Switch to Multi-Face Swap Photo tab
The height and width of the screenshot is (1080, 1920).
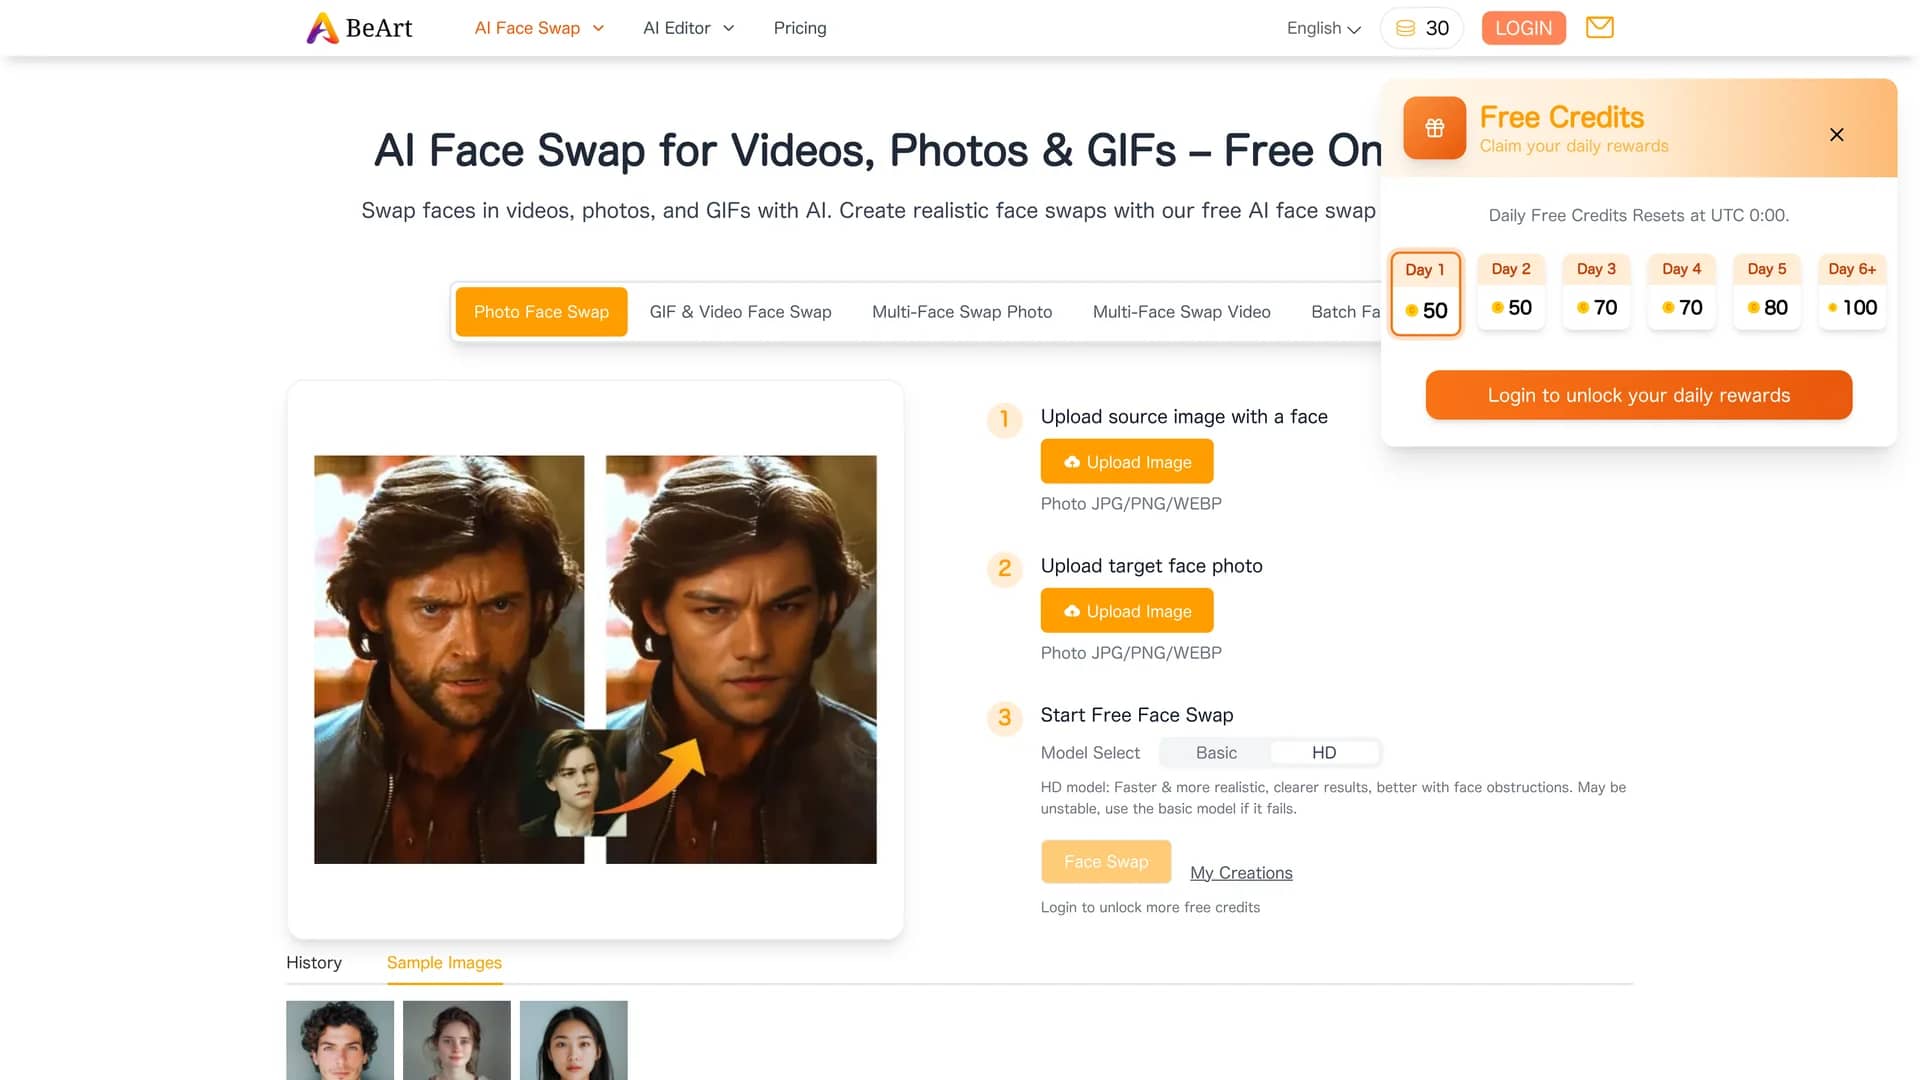click(962, 312)
